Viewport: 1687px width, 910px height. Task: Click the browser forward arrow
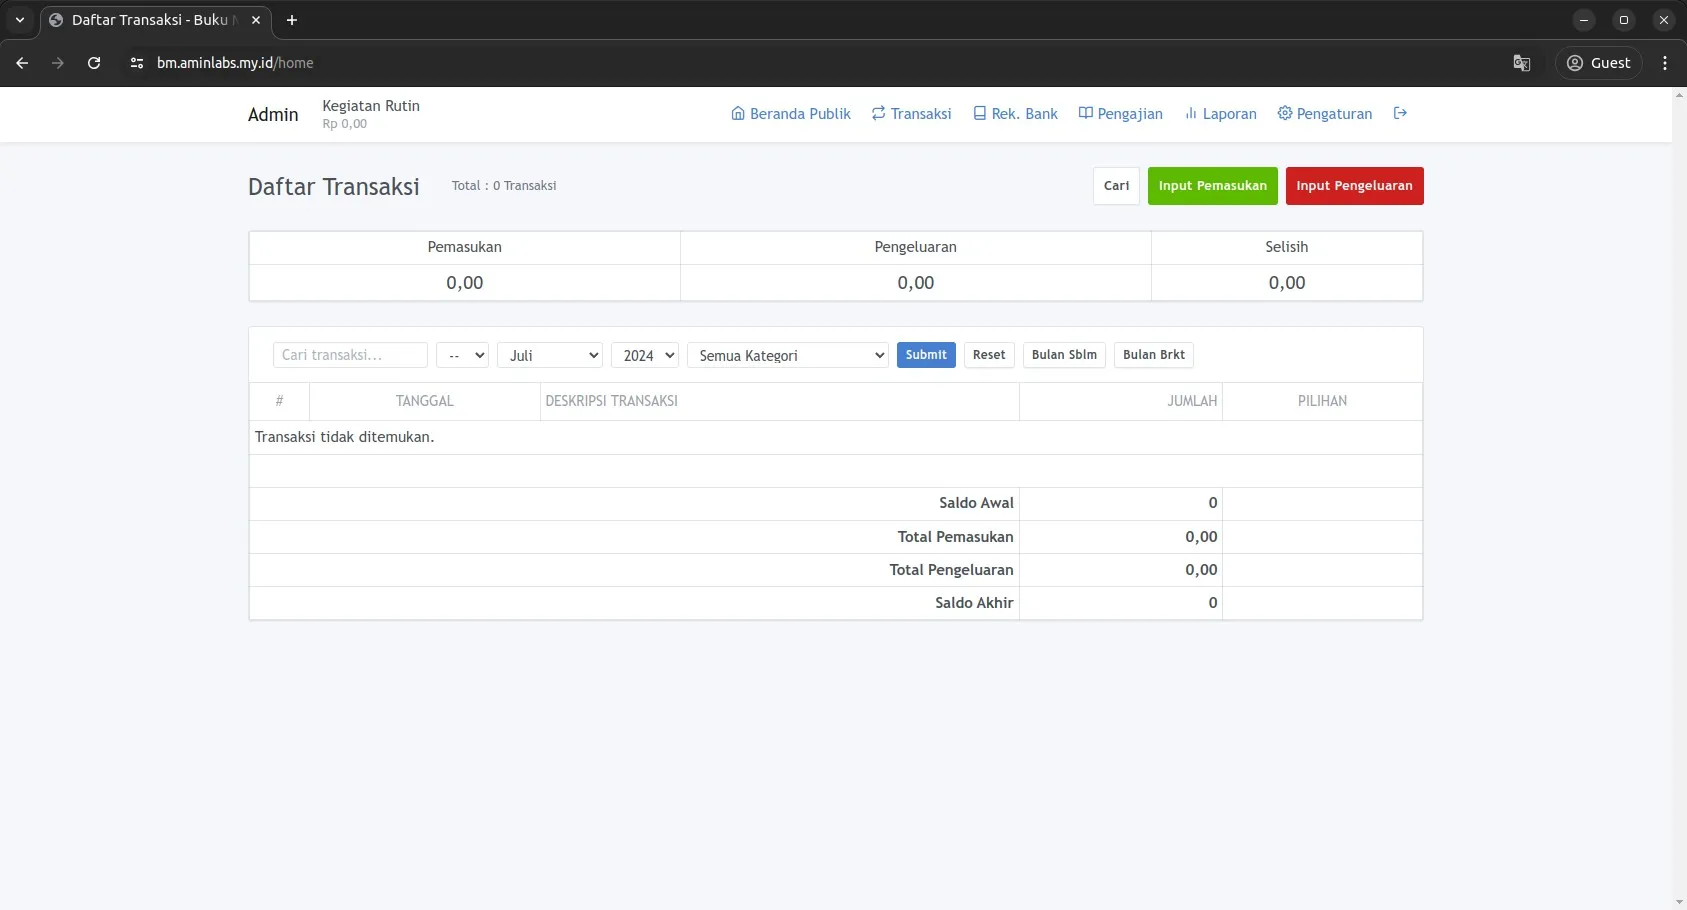[58, 63]
